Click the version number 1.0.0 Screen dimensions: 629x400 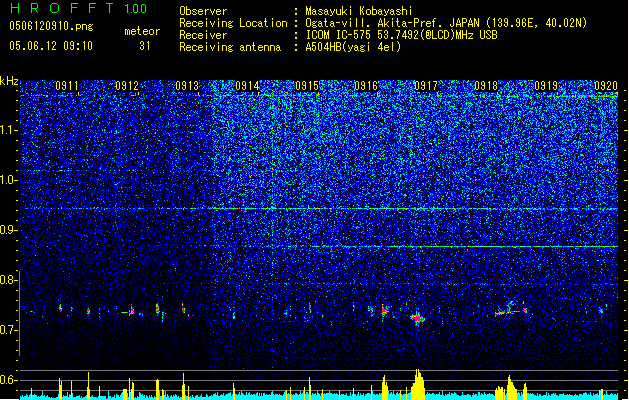[136, 9]
